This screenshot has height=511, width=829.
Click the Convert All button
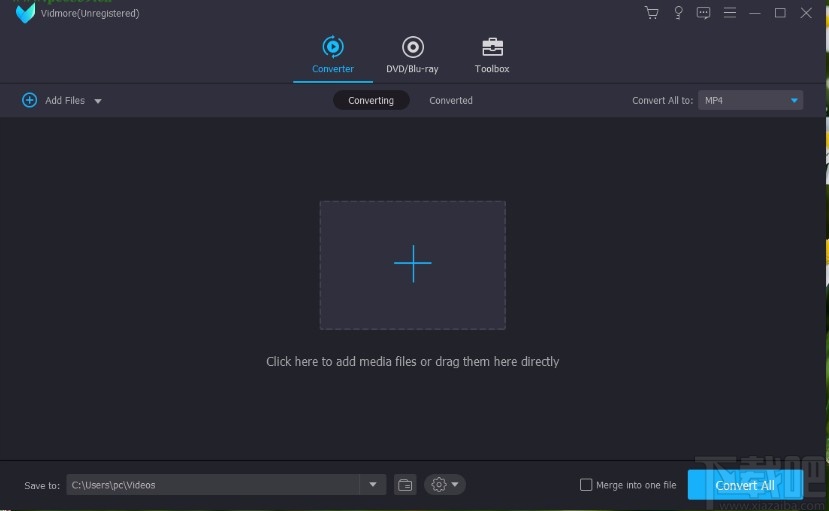tap(745, 485)
